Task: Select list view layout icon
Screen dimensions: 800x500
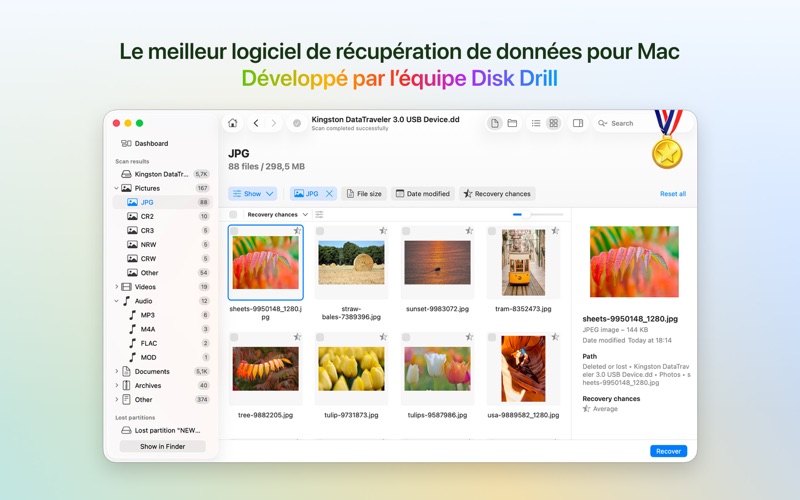Action: [x=536, y=123]
